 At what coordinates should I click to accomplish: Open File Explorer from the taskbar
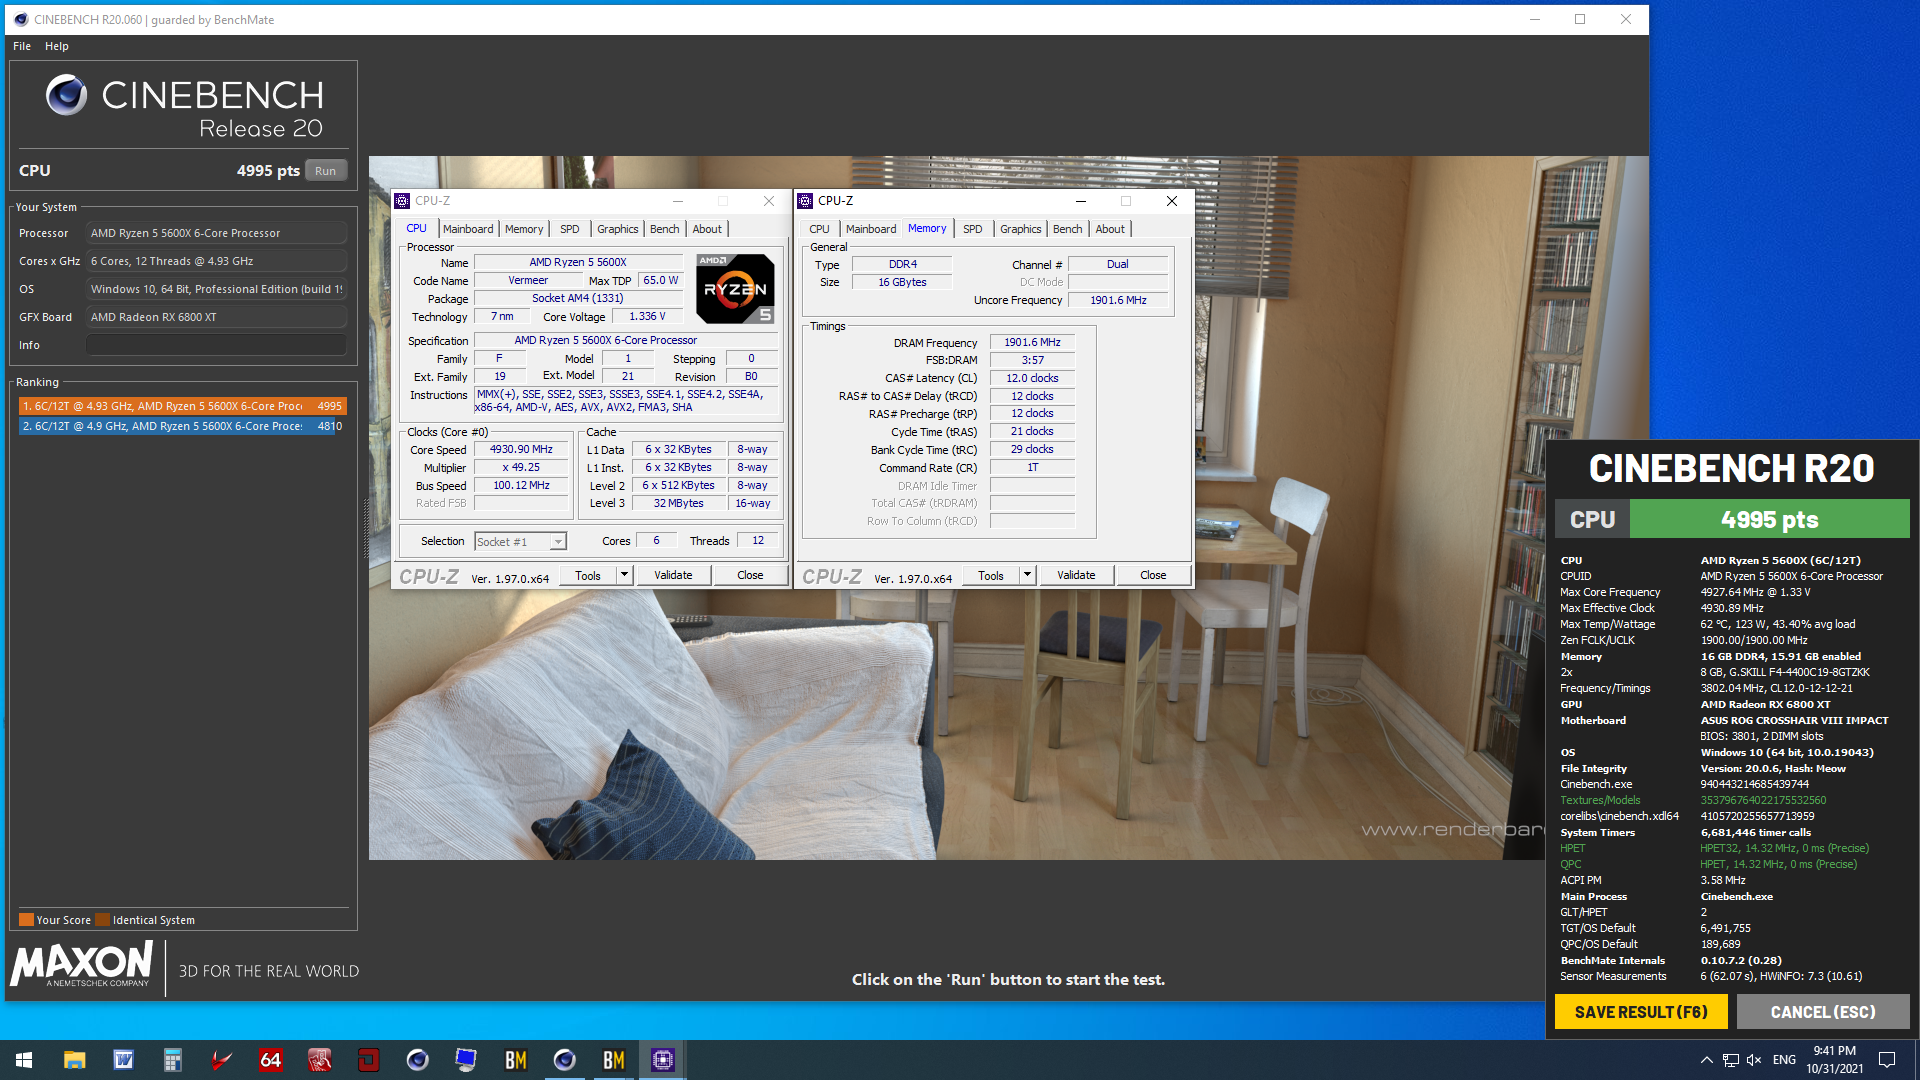click(x=74, y=1060)
